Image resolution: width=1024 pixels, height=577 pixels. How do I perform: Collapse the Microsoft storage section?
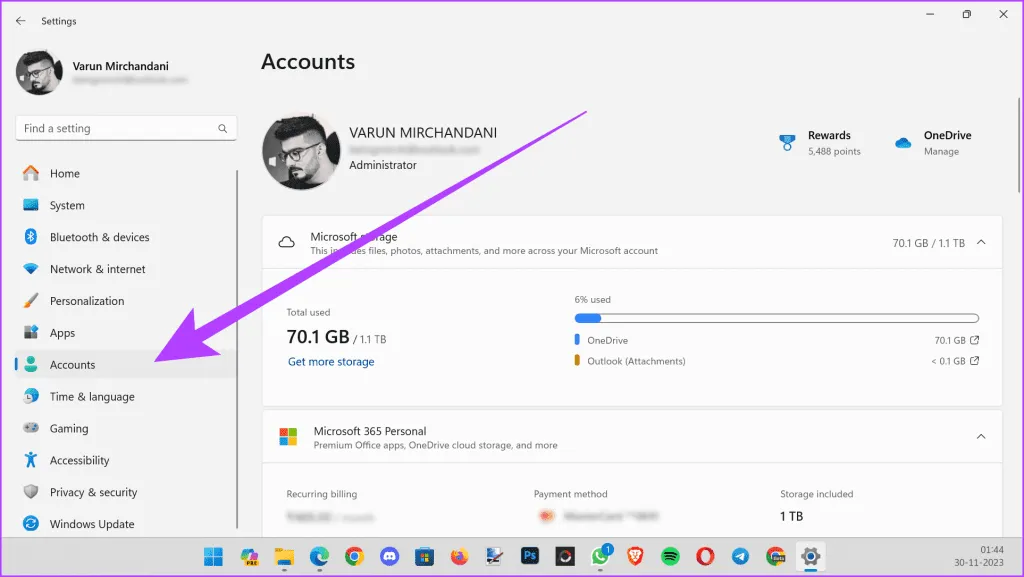pos(980,242)
